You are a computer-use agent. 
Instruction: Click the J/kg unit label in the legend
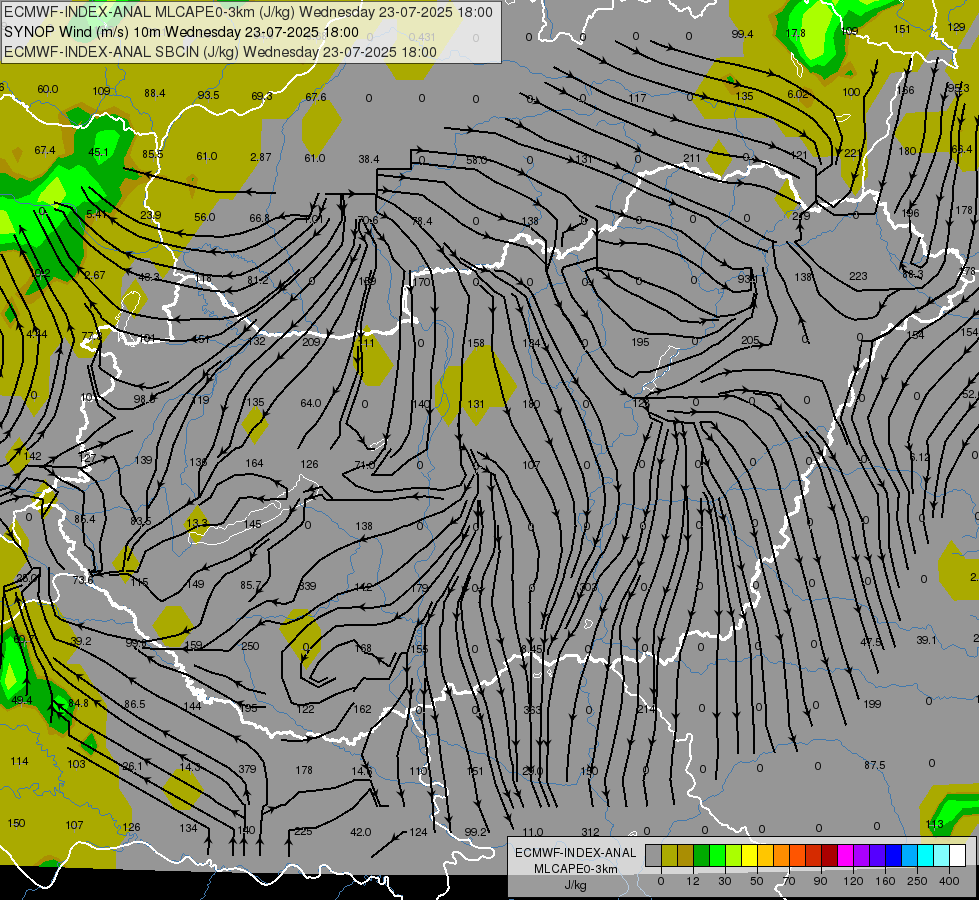tap(575, 885)
